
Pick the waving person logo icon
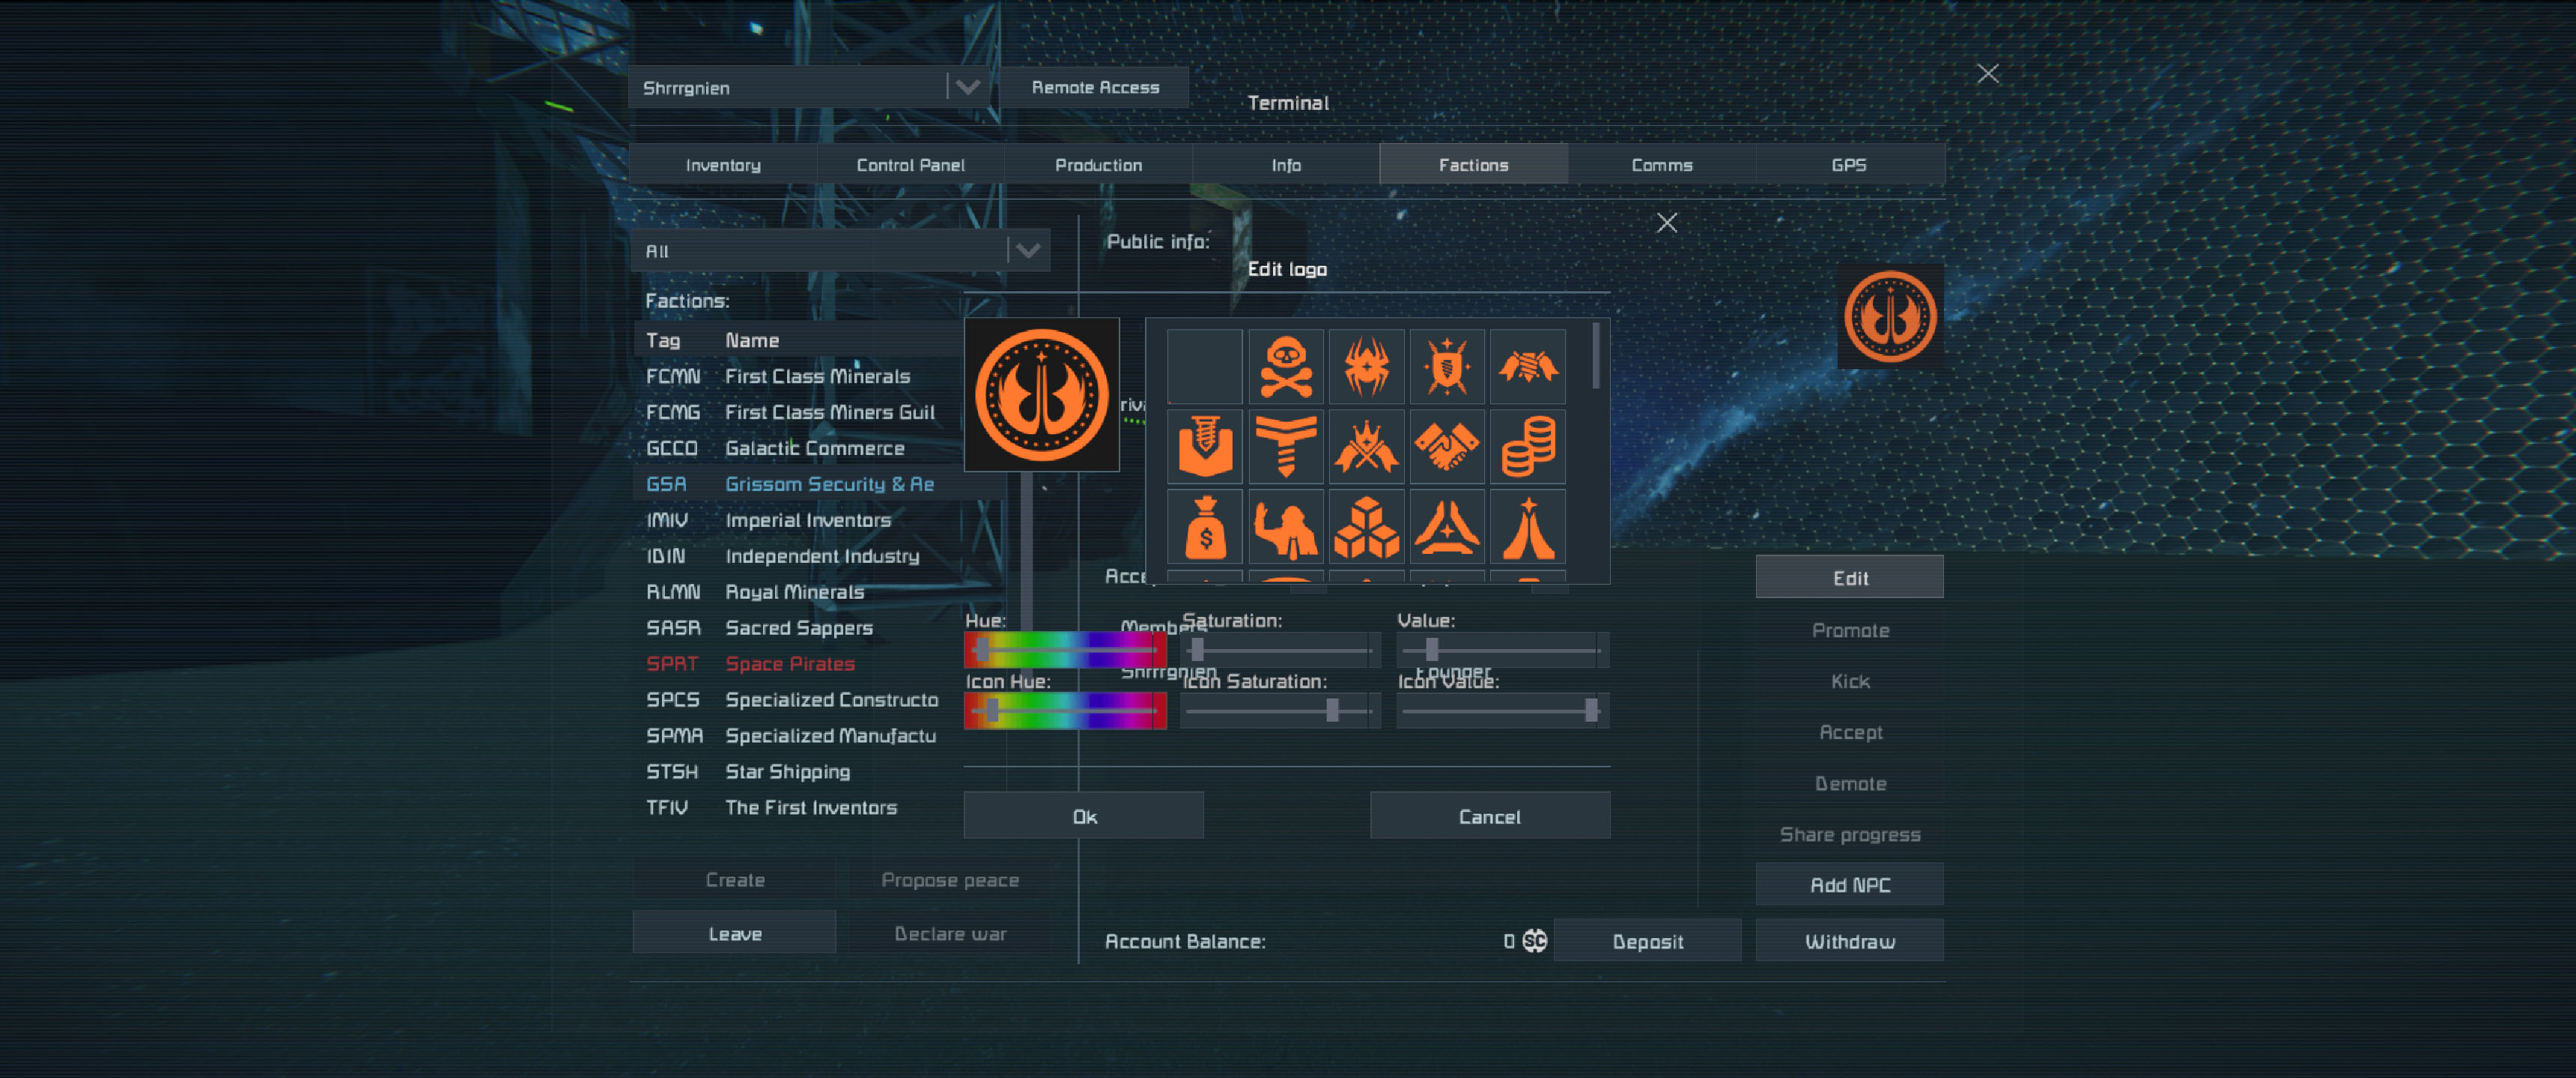coord(1285,527)
